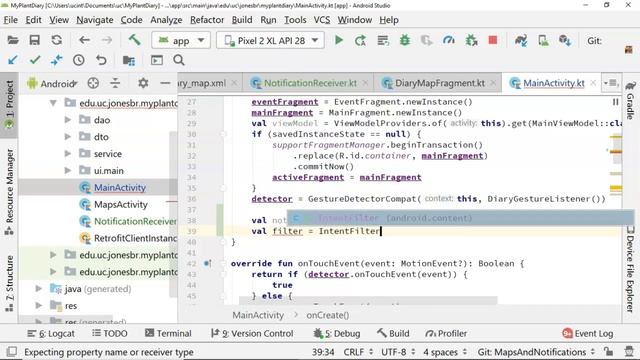Expand the service folder
The height and width of the screenshot is (360, 640).
pyautogui.click(x=68, y=153)
